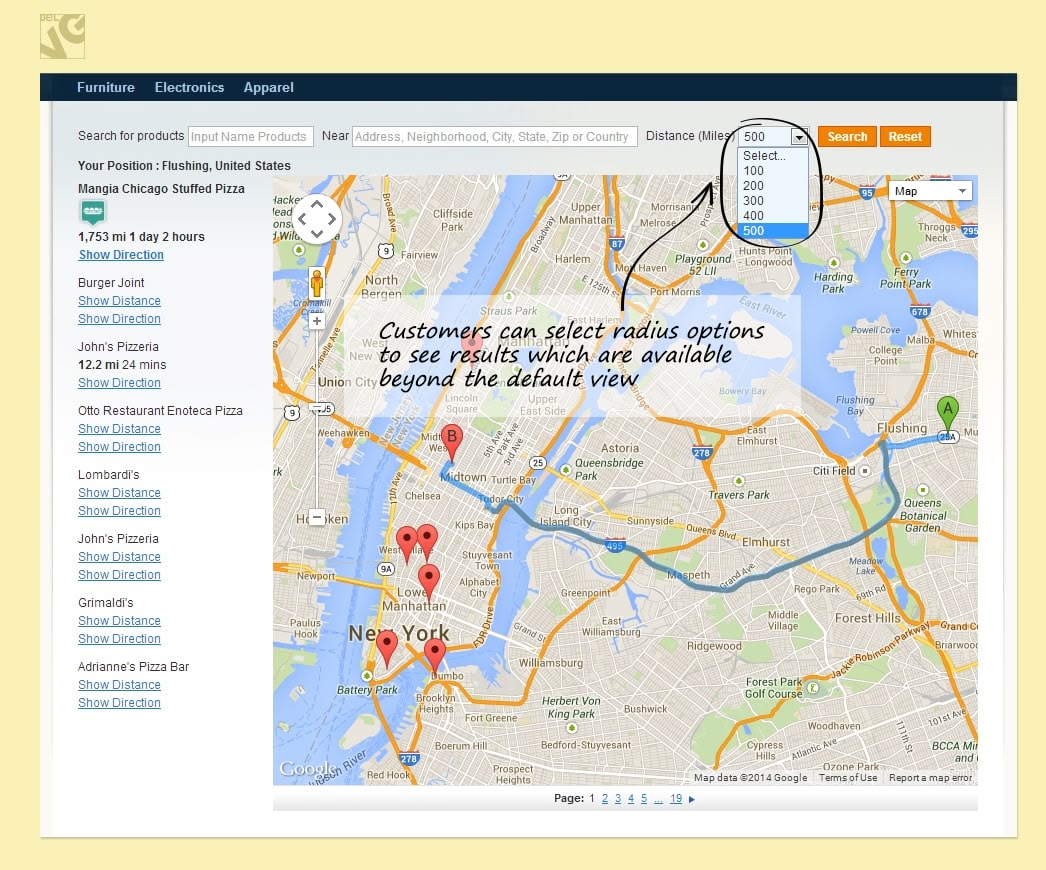
Task: Click the Street View pegman icon
Action: click(x=317, y=284)
